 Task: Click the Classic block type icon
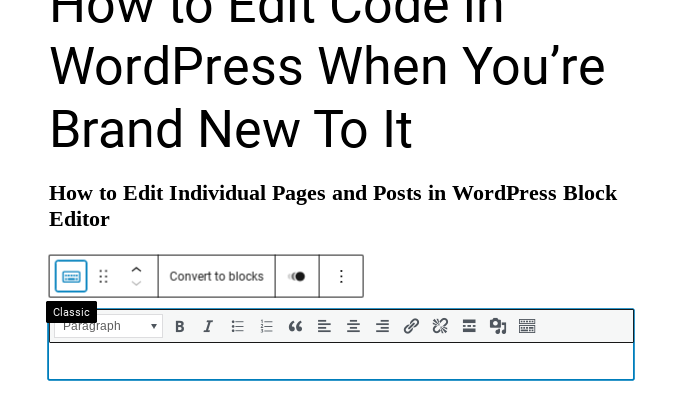coord(71,276)
